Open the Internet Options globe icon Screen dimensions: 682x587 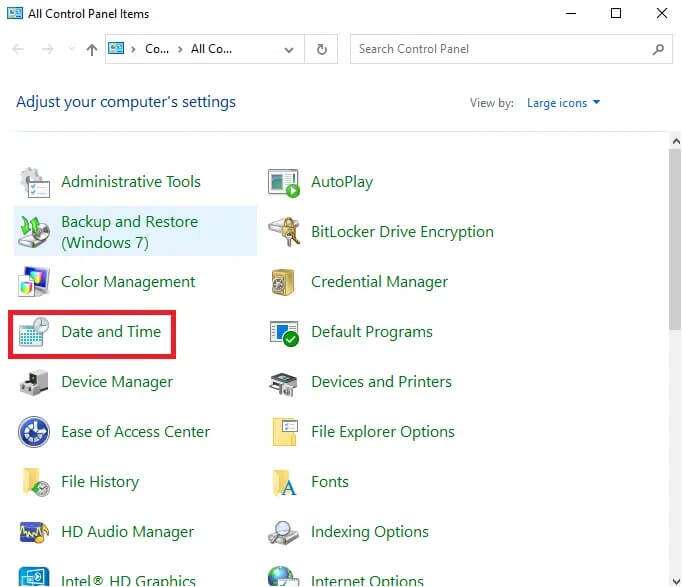[284, 577]
